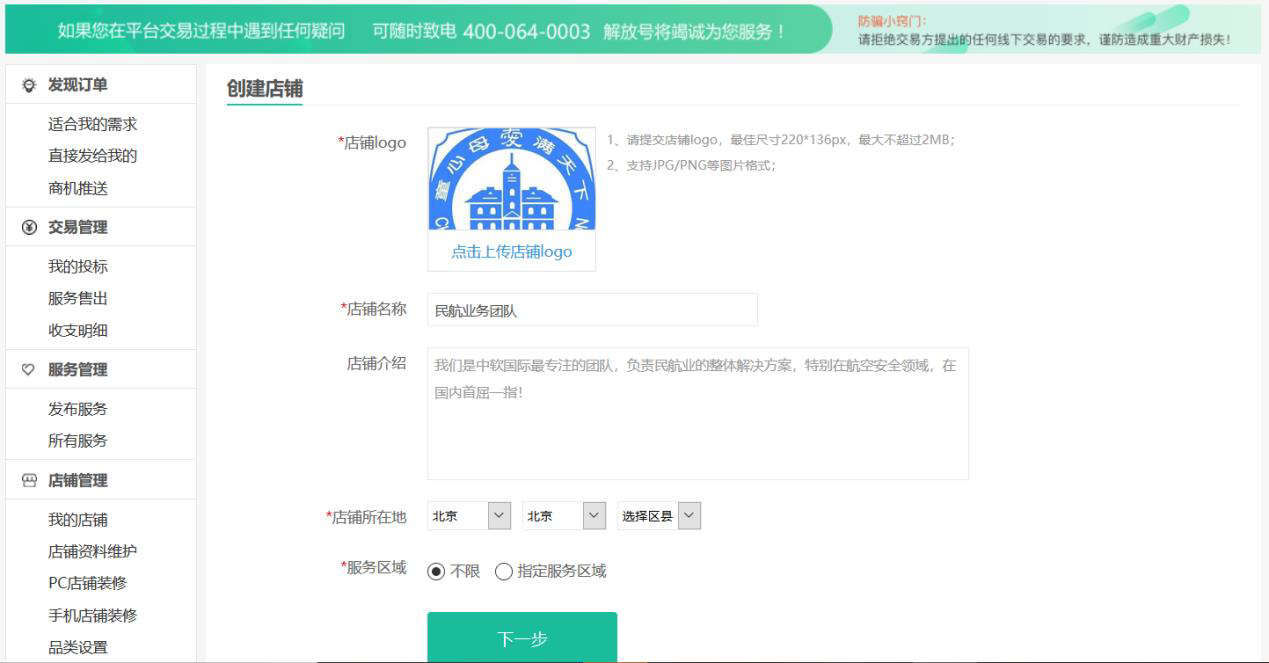Click the heart icon beside 服务管理

(x=28, y=370)
